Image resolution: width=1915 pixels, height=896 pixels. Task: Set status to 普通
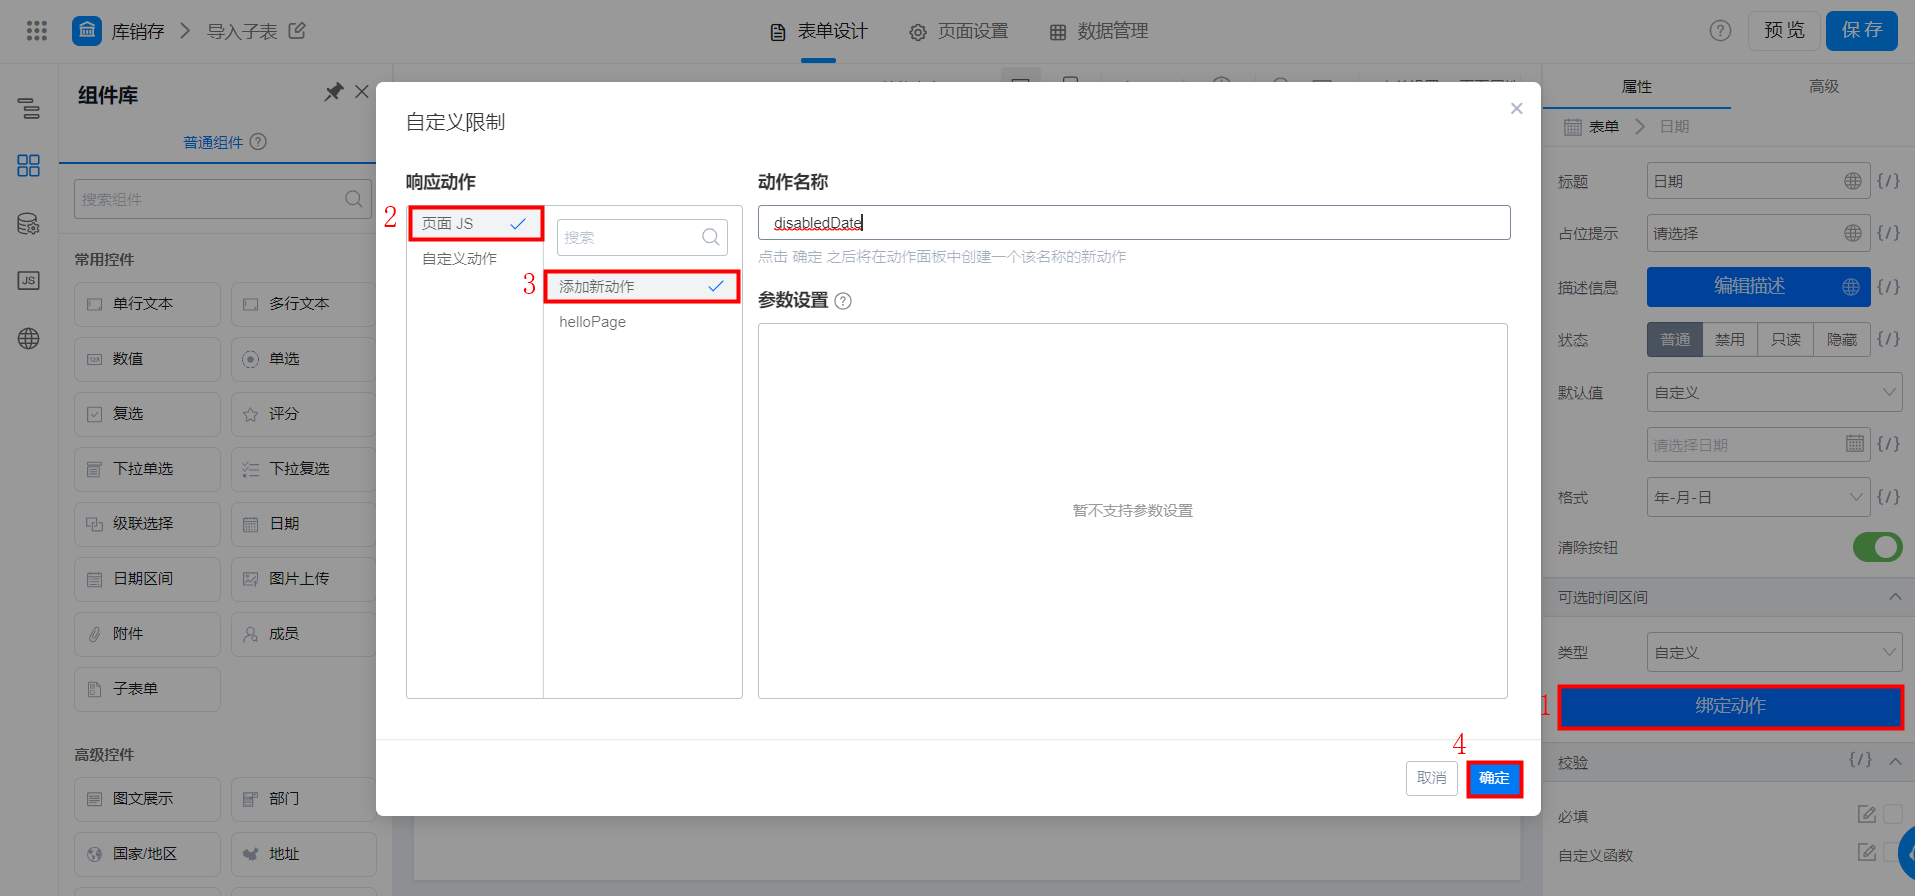click(x=1675, y=340)
